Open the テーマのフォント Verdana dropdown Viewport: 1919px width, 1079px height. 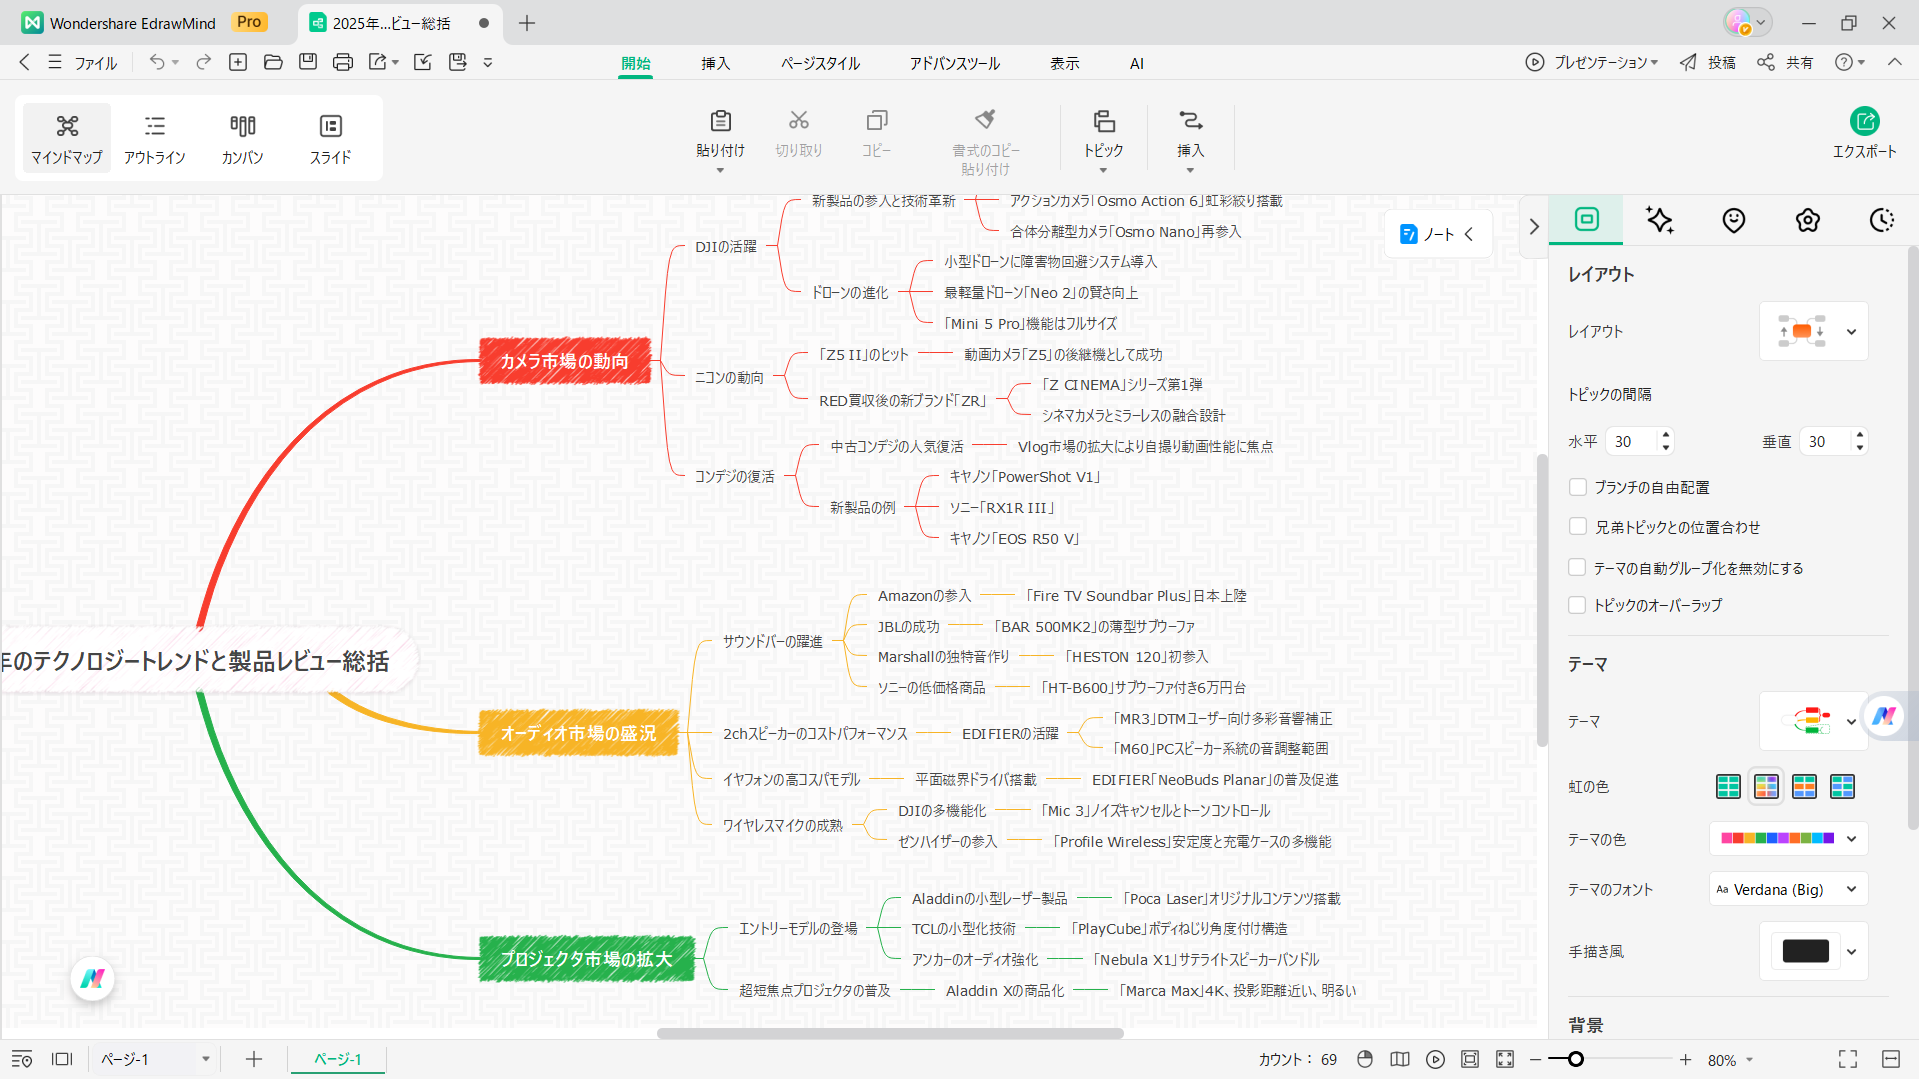pos(1787,889)
